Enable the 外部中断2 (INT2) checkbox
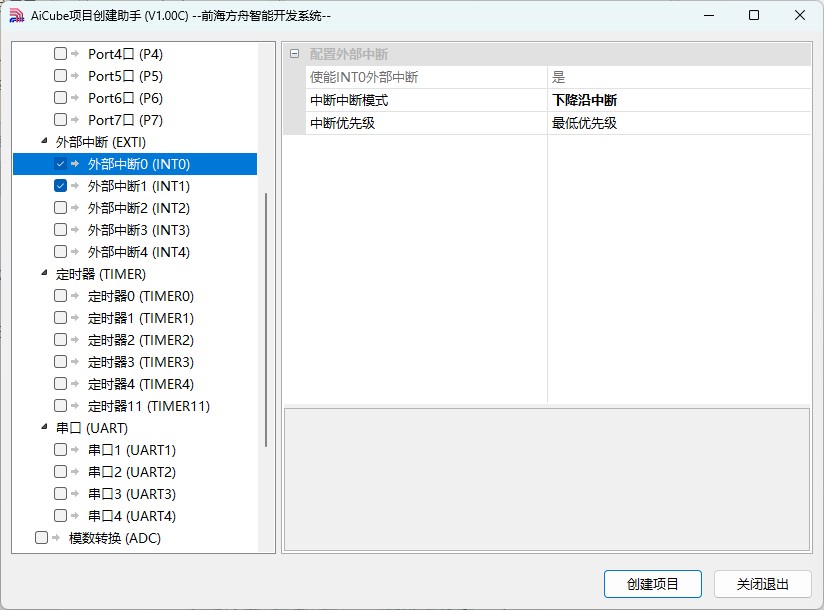The height and width of the screenshot is (610, 824). point(60,208)
